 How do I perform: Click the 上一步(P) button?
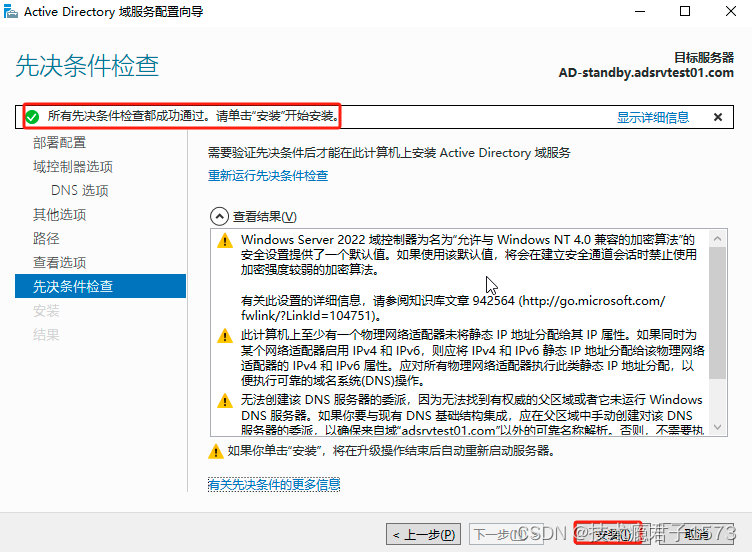click(423, 534)
